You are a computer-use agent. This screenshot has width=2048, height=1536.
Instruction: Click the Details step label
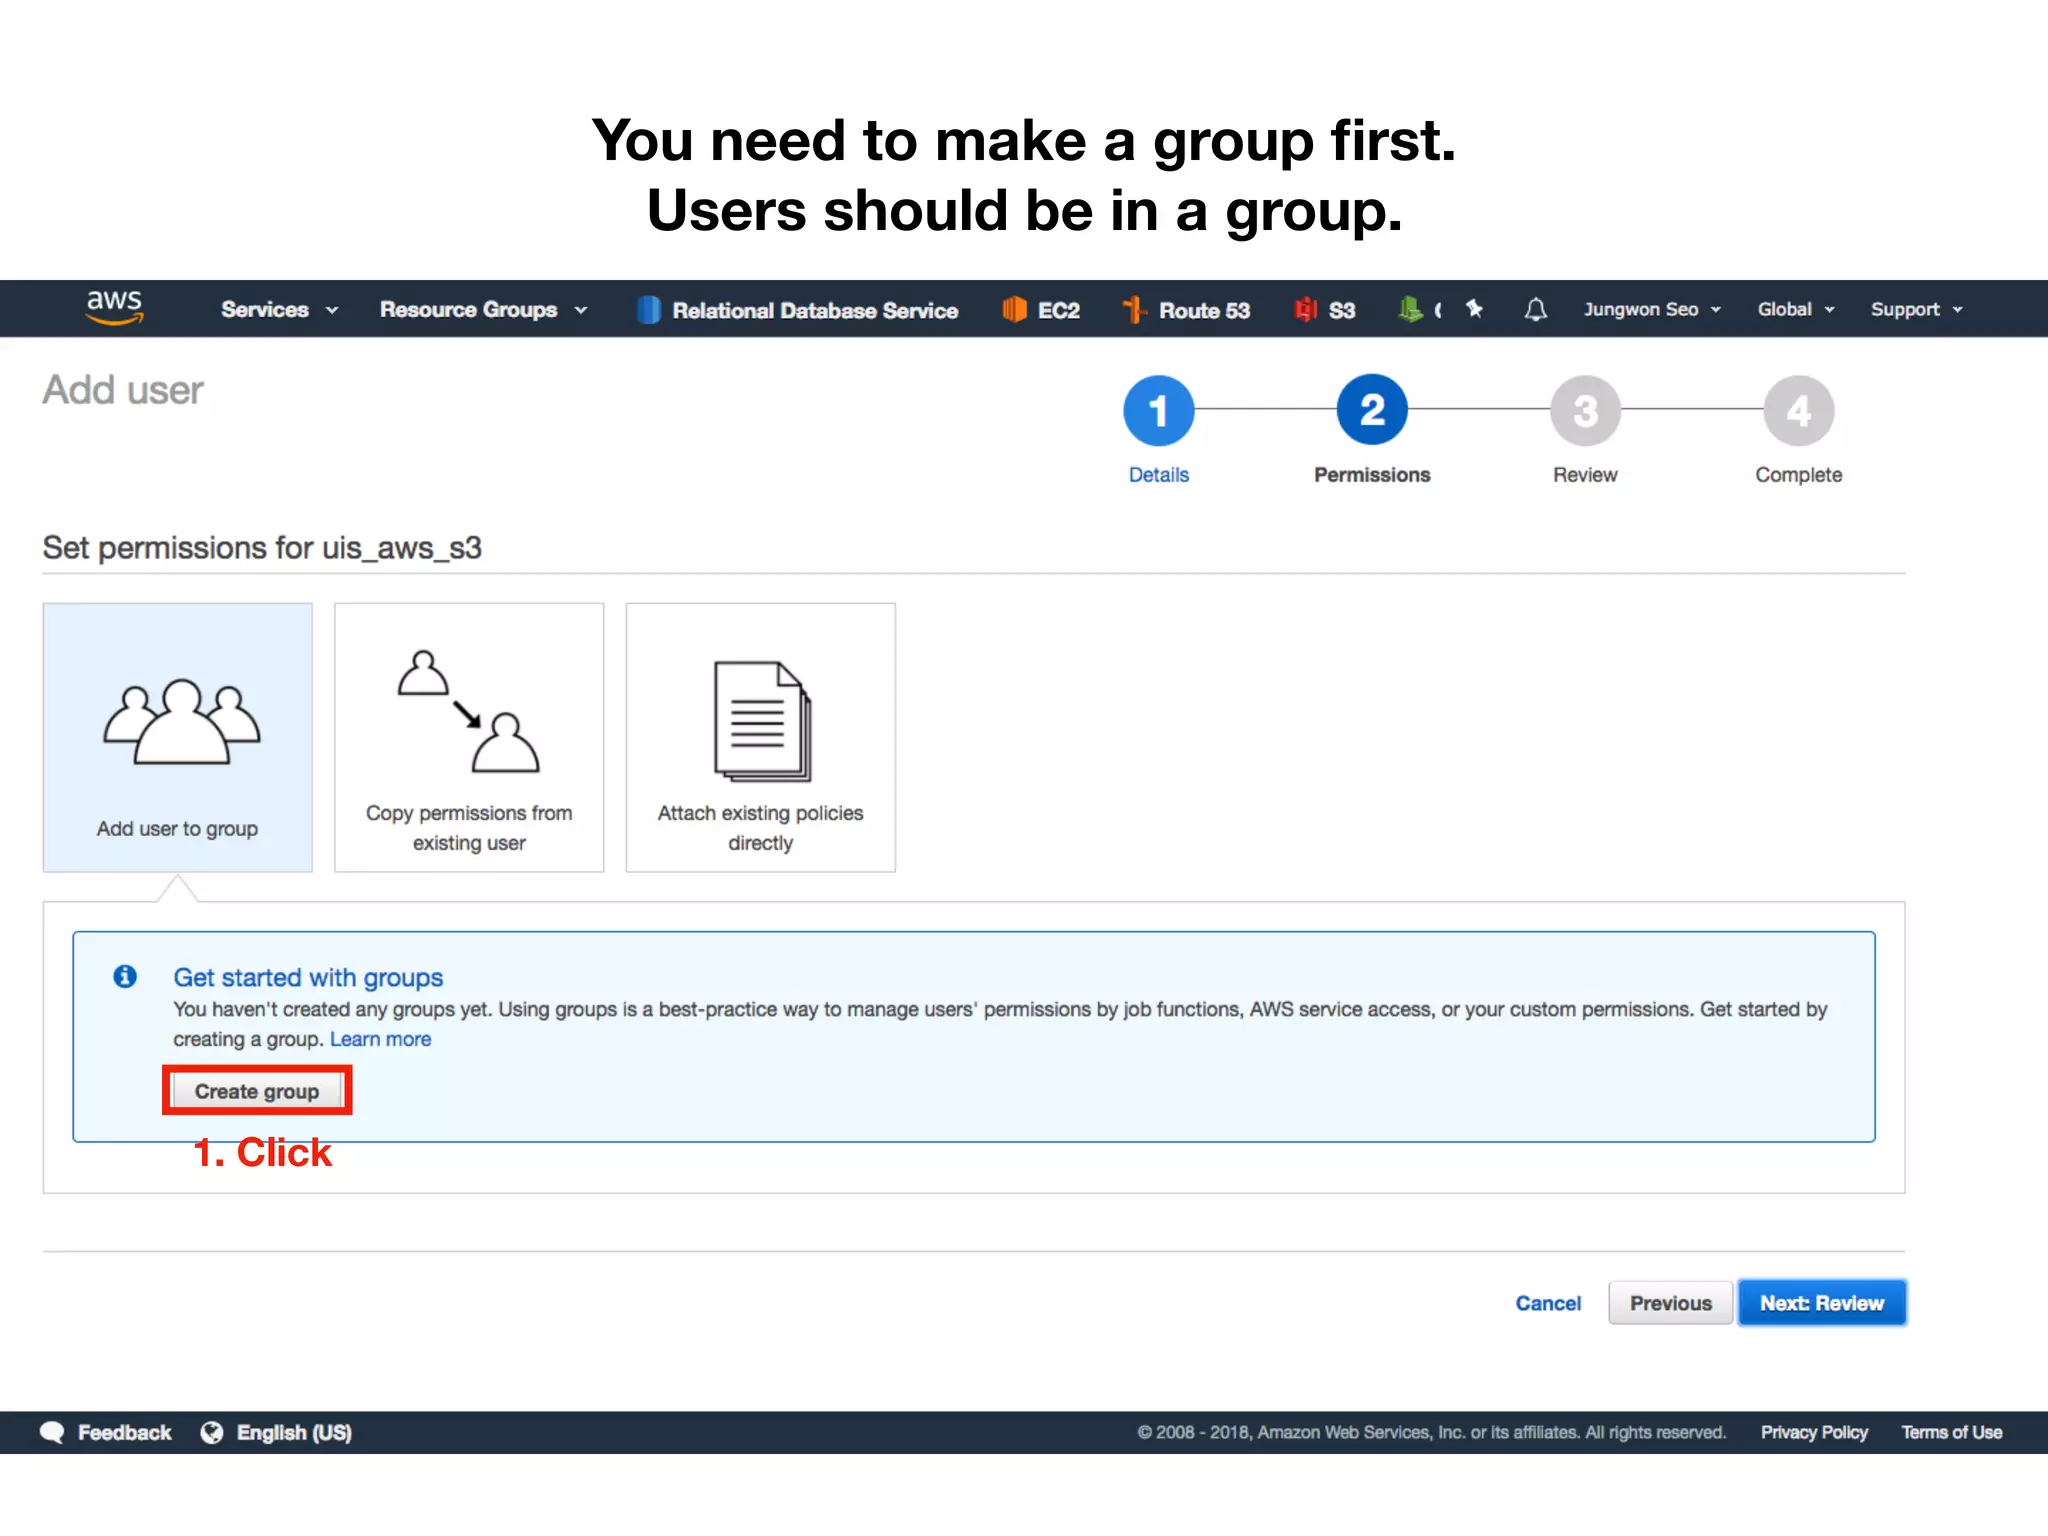point(1158,475)
